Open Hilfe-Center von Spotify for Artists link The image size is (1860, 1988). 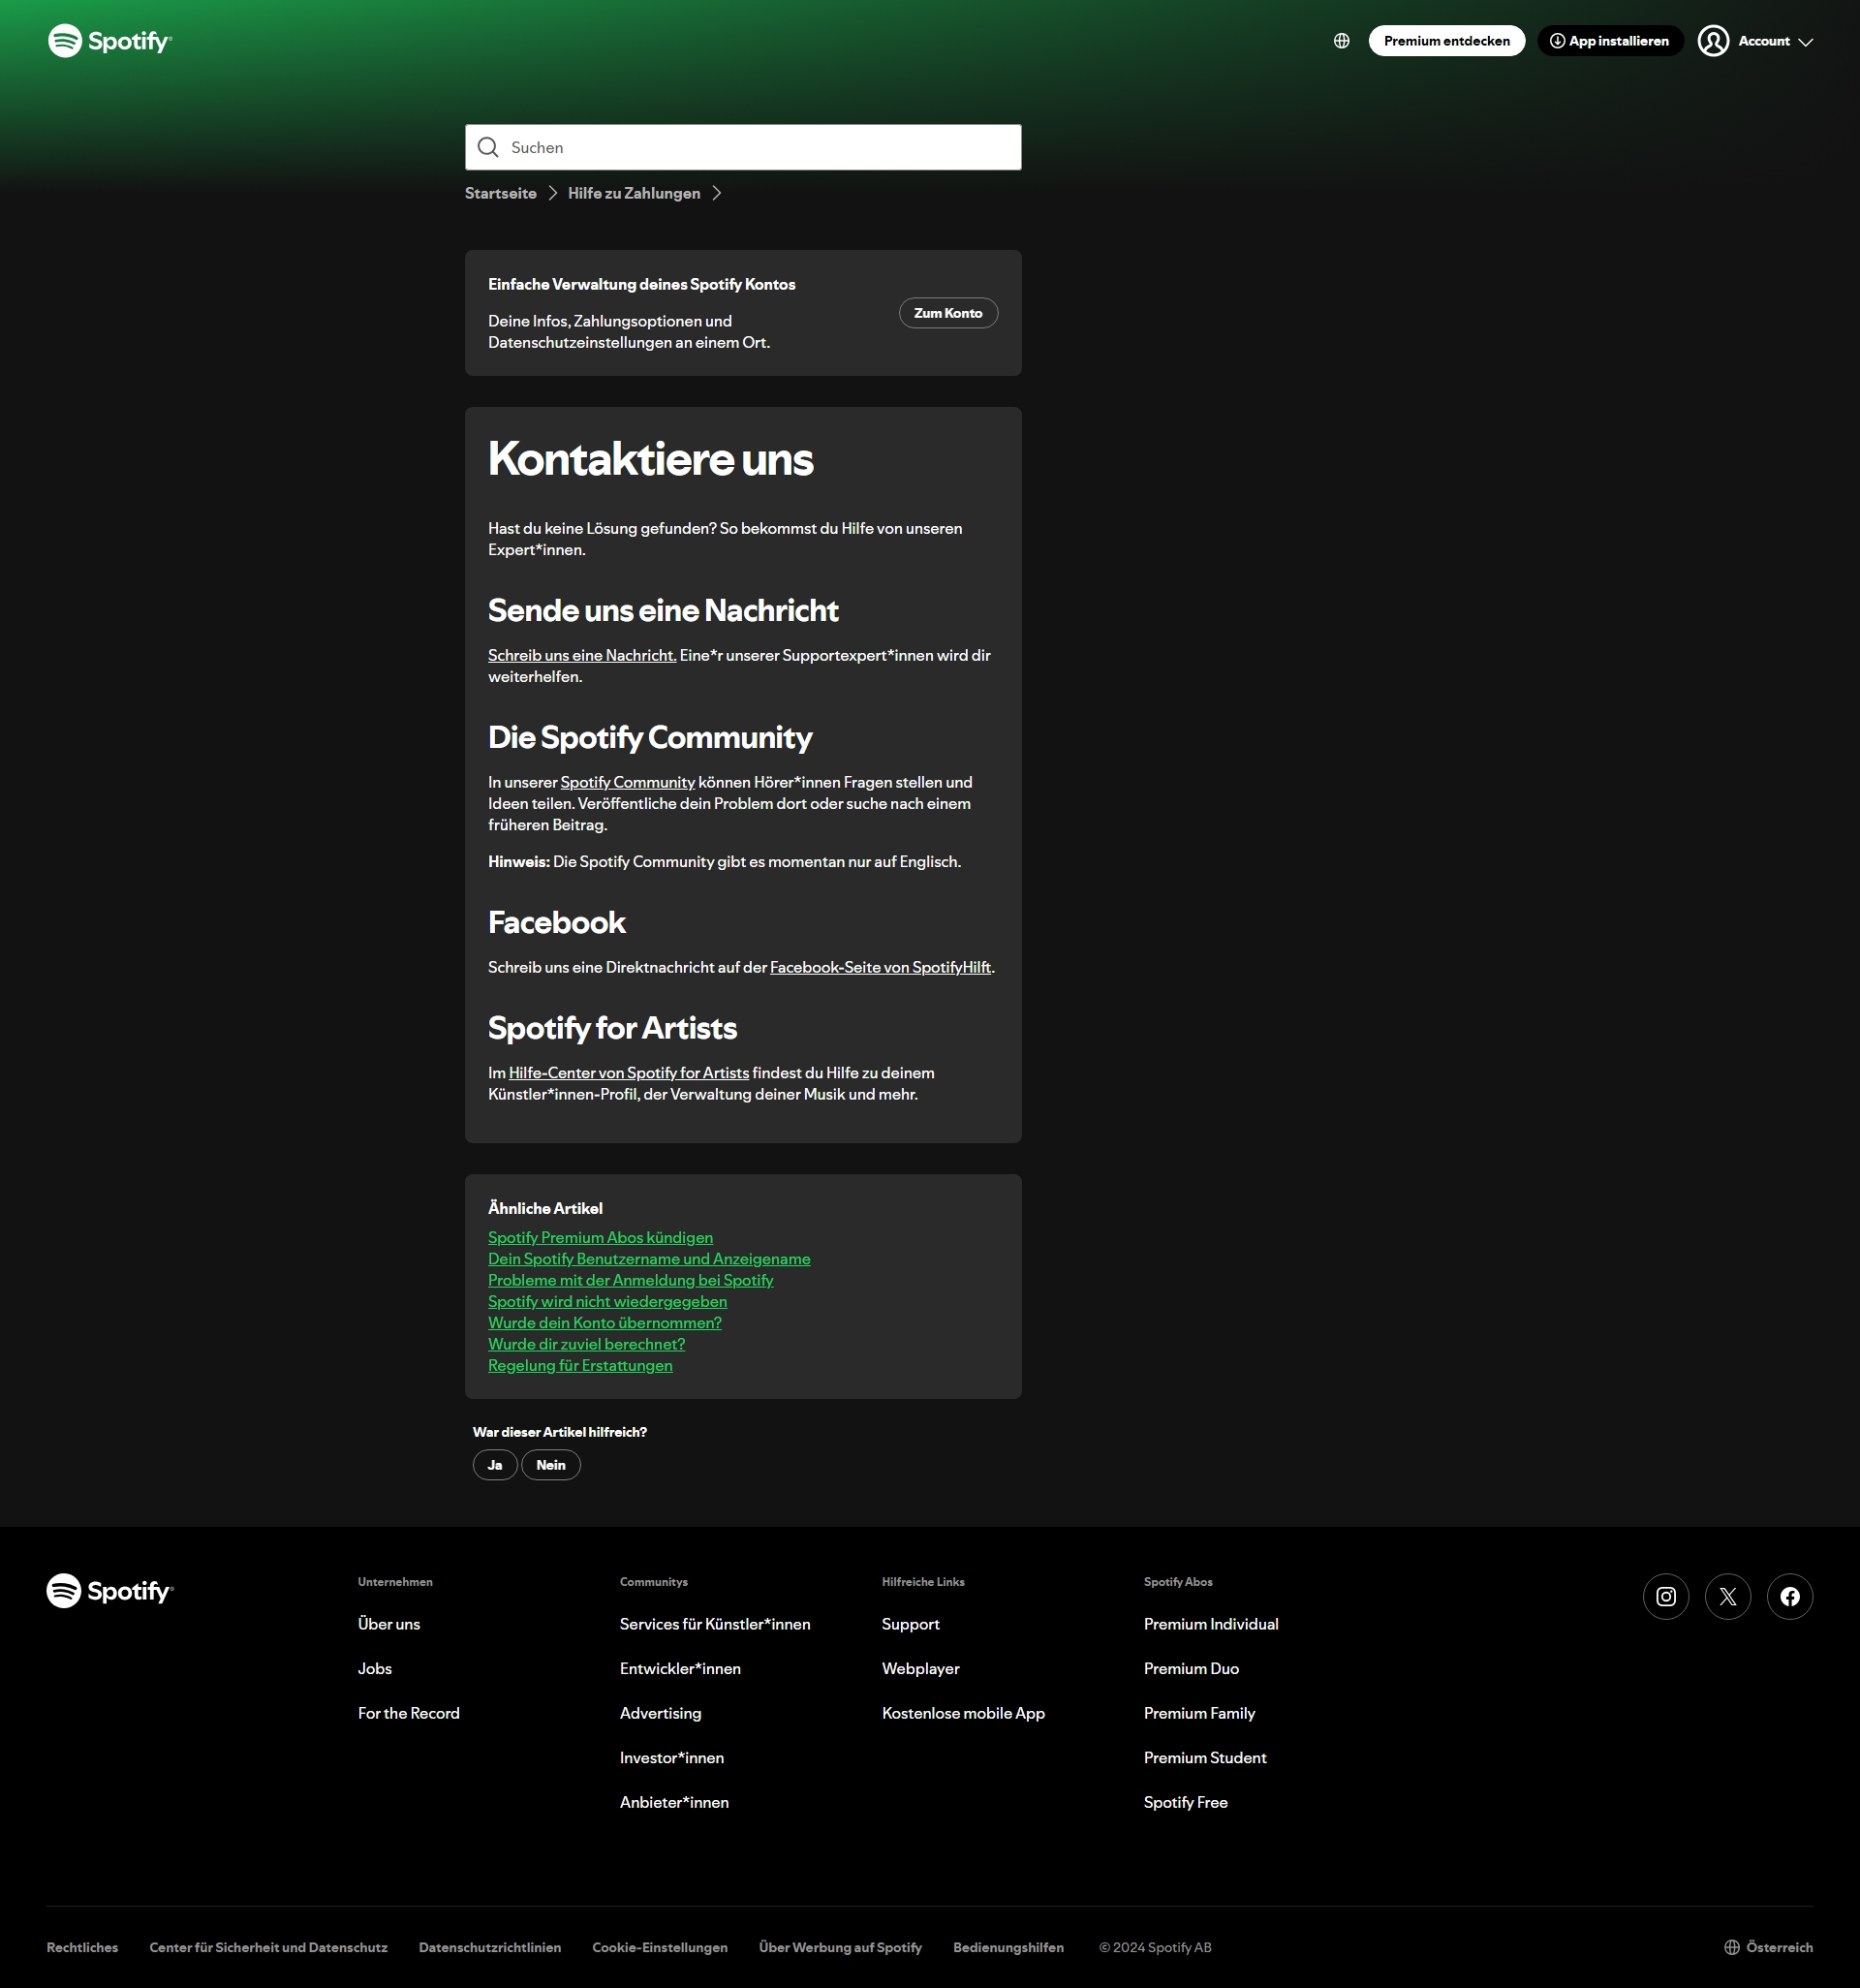pos(629,1072)
